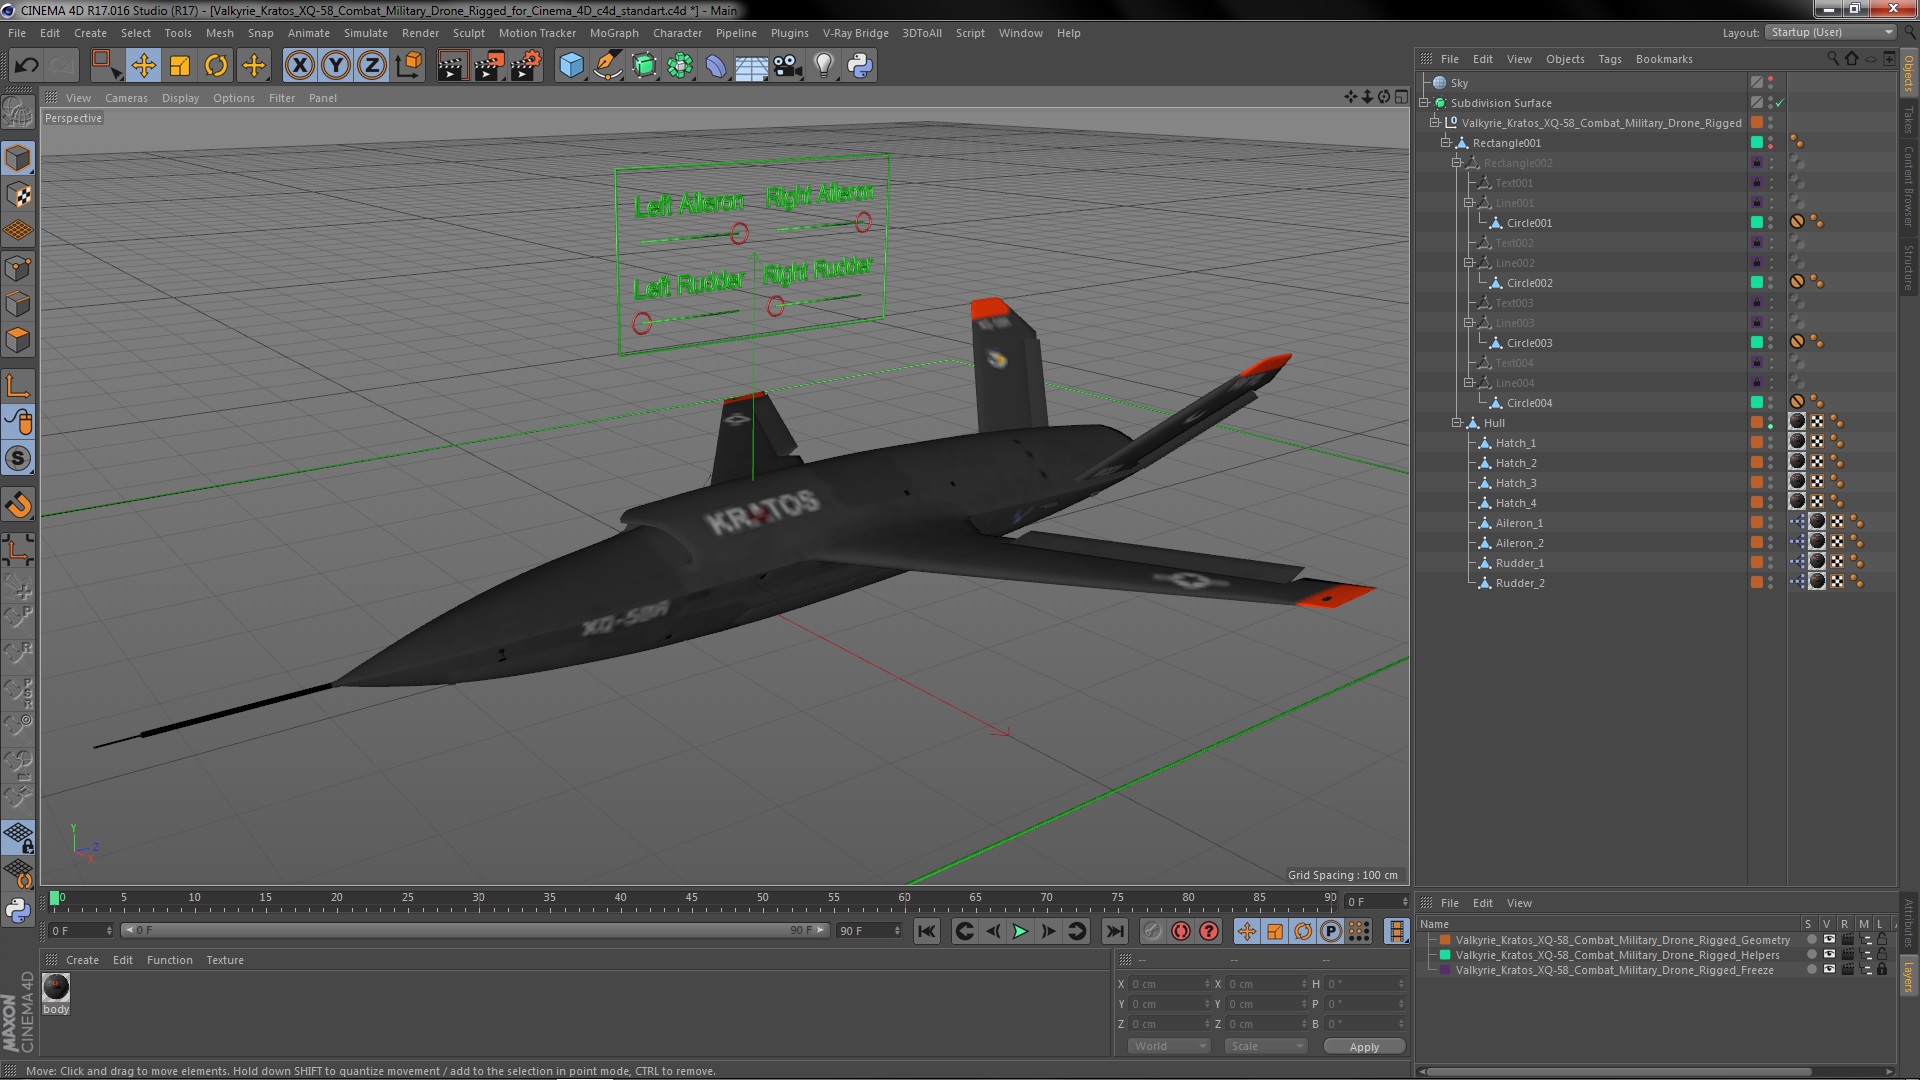
Task: Select the body material thumbnail
Action: click(x=56, y=988)
